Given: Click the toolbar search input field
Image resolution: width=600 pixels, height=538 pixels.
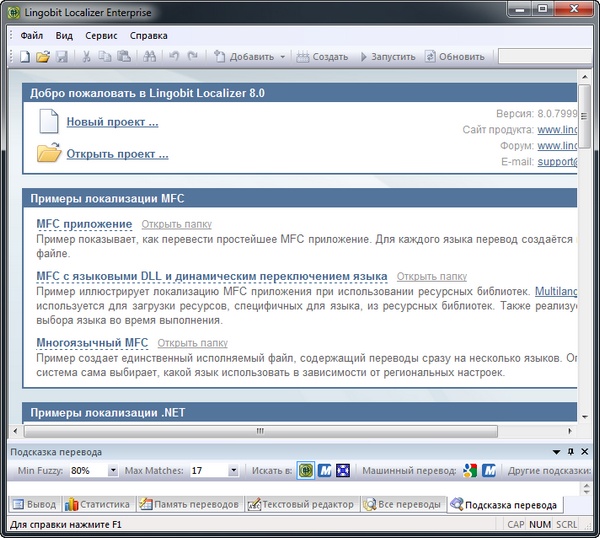Looking at the screenshot, I should [545, 56].
